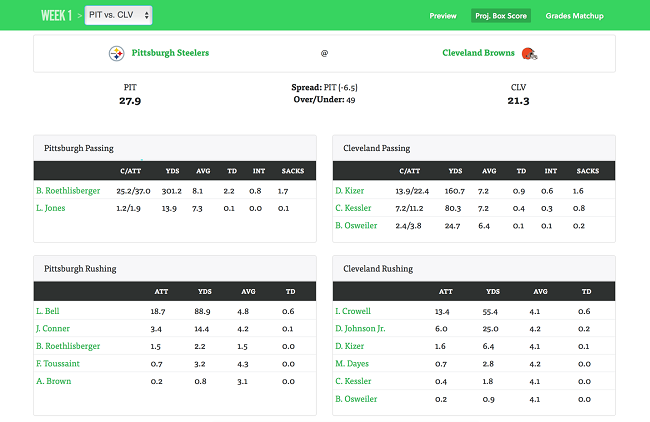Select the Proj. Box Score tab
Screen dimensions: 650x422
[501, 16]
